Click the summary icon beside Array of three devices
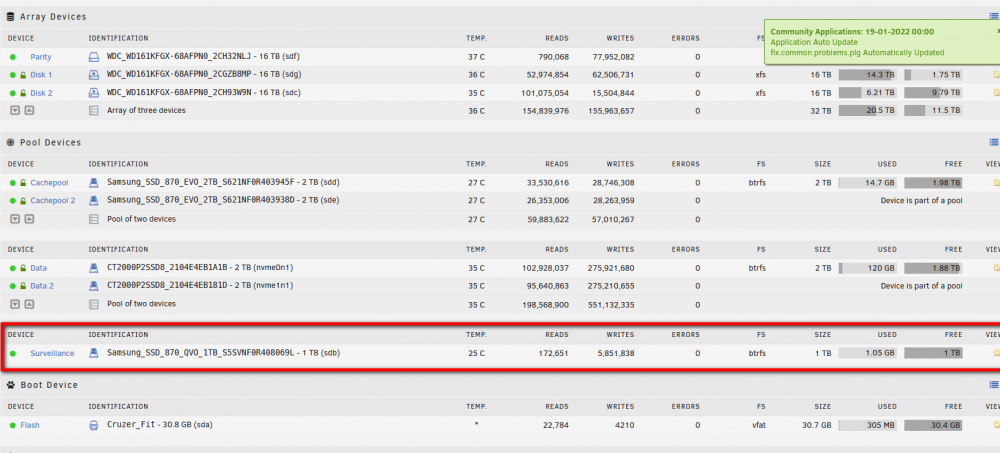 94,110
